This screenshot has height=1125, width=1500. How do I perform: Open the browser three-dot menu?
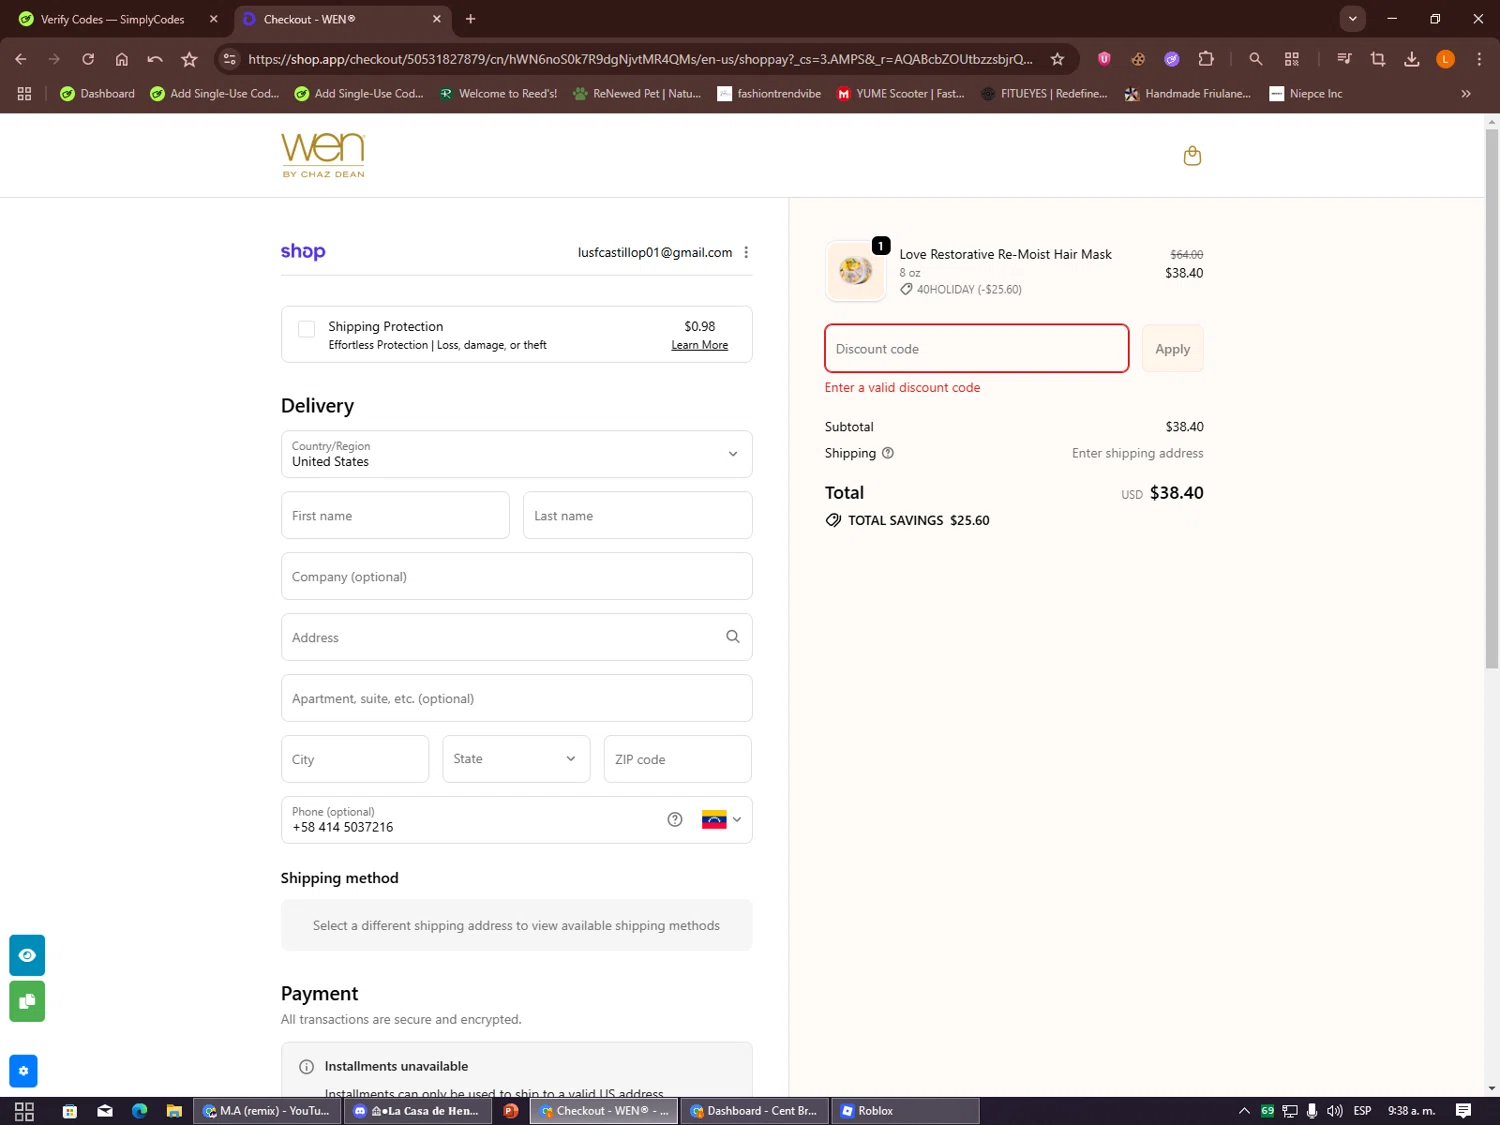coord(1479,59)
